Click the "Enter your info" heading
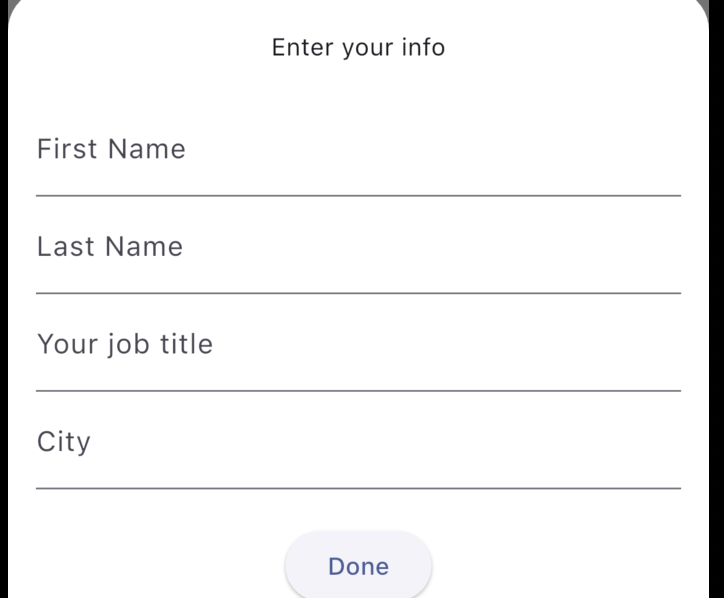The width and height of the screenshot is (724, 598). pyautogui.click(x=358, y=47)
